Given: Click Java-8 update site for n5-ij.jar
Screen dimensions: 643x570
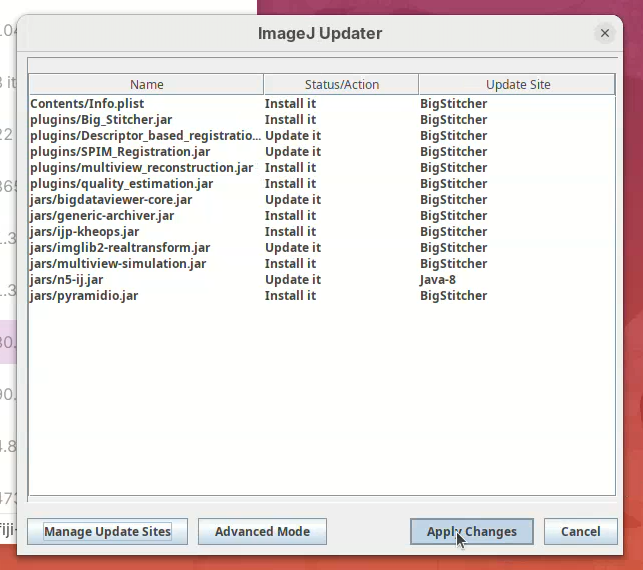Looking at the screenshot, I should point(437,279).
